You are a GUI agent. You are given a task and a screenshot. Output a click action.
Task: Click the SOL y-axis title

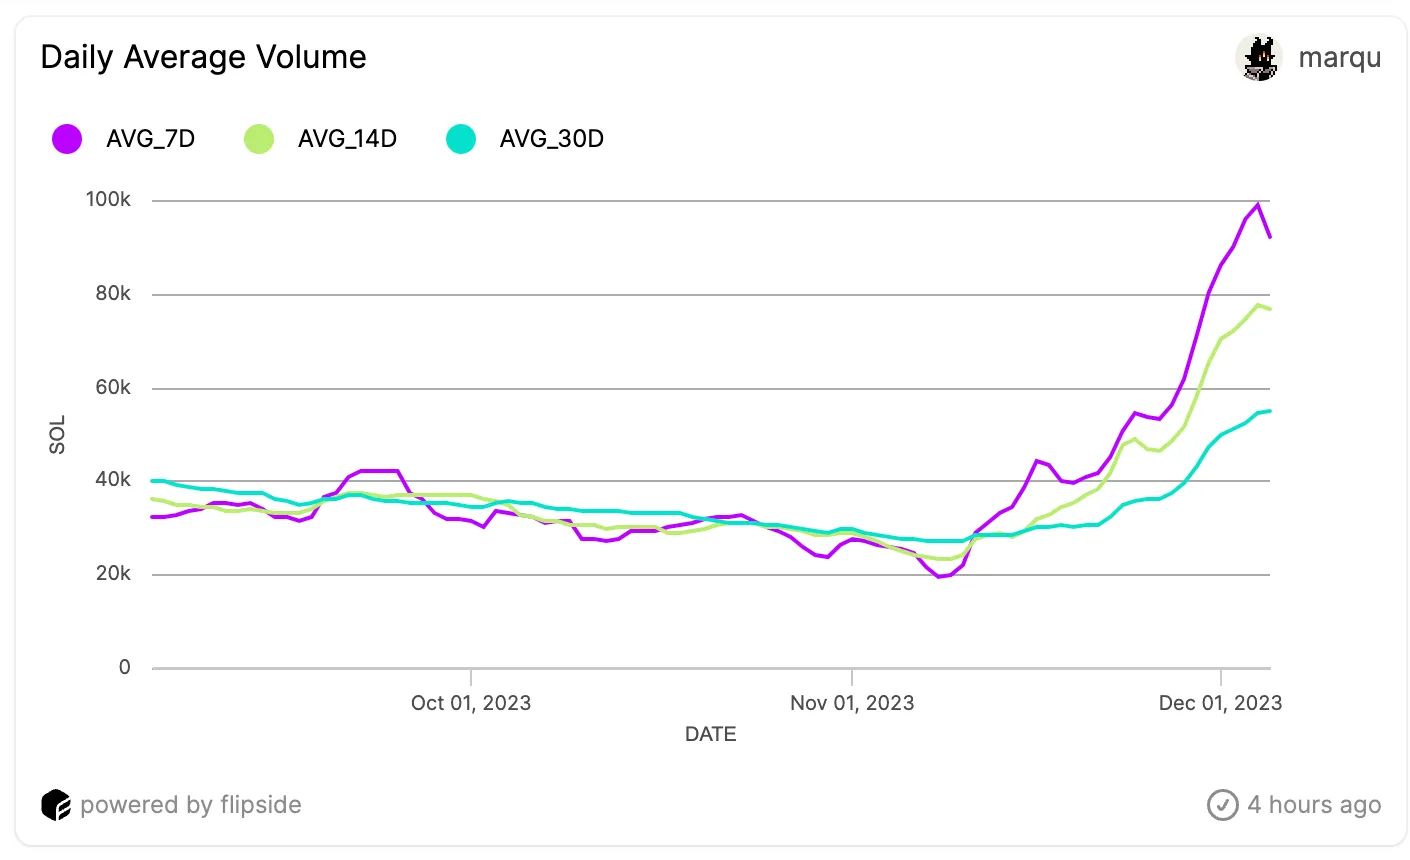pos(57,435)
